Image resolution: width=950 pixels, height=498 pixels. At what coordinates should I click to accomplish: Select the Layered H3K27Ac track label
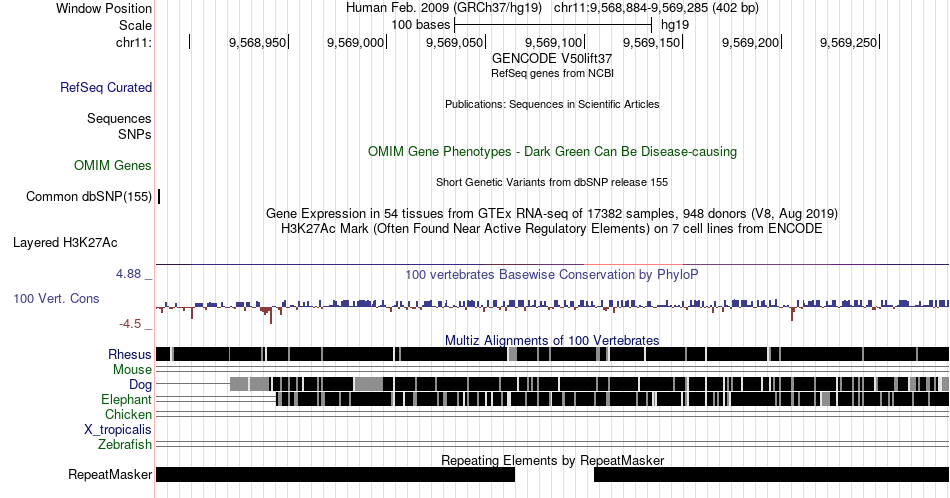[65, 242]
